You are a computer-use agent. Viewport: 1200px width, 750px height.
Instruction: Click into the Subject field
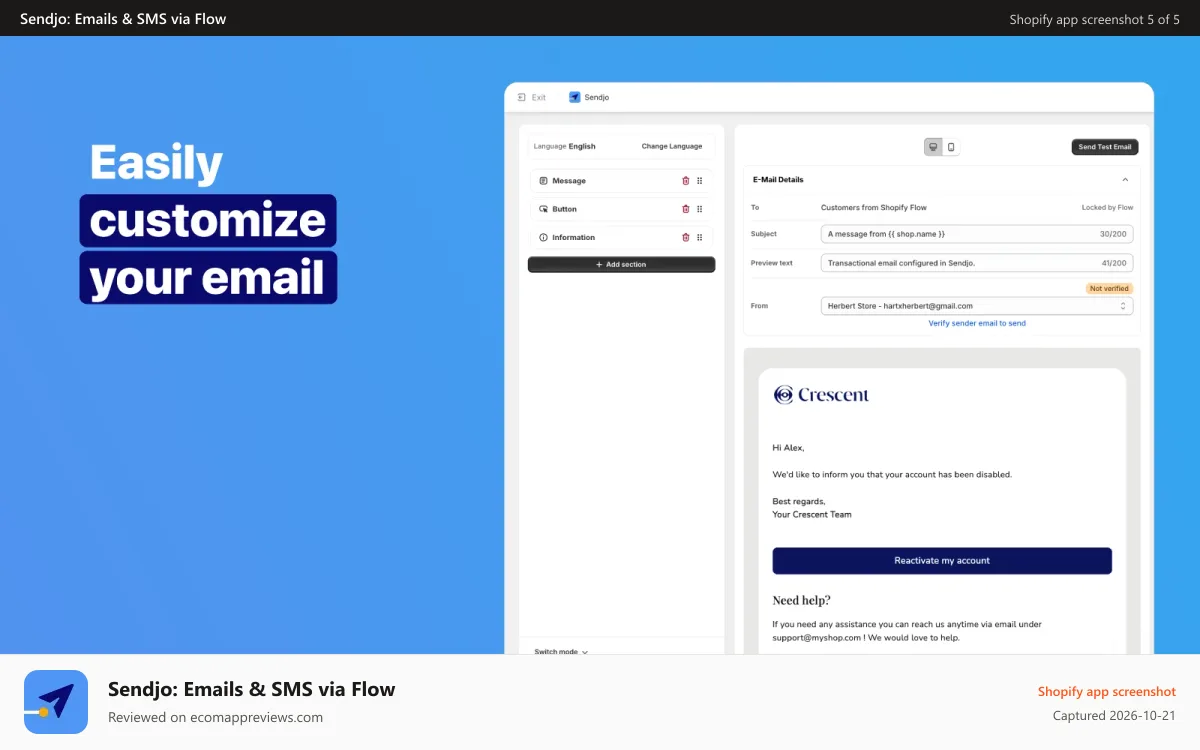pyautogui.click(x=977, y=234)
